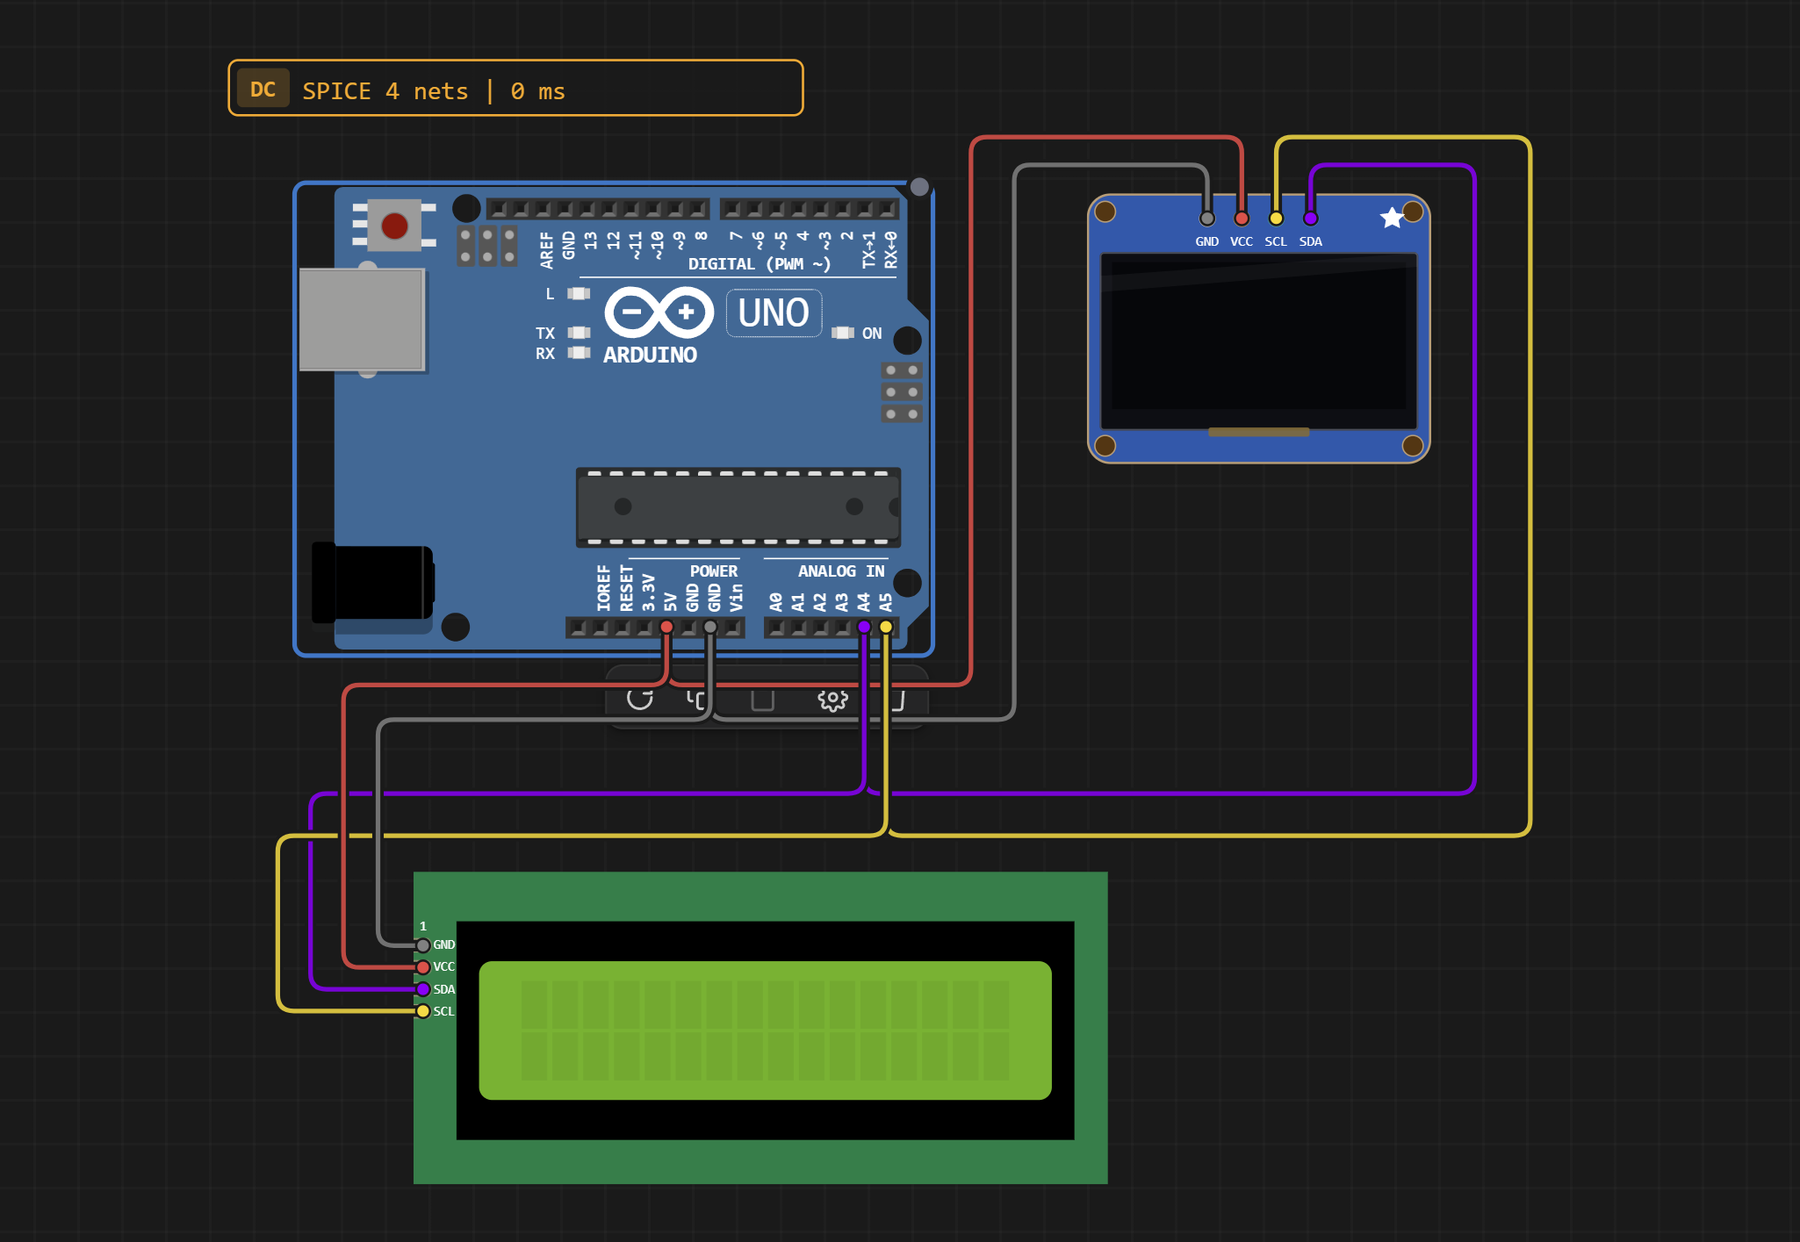Click the DC badge in the SPICE status bar
Image resolution: width=1800 pixels, height=1242 pixels.
pos(263,89)
